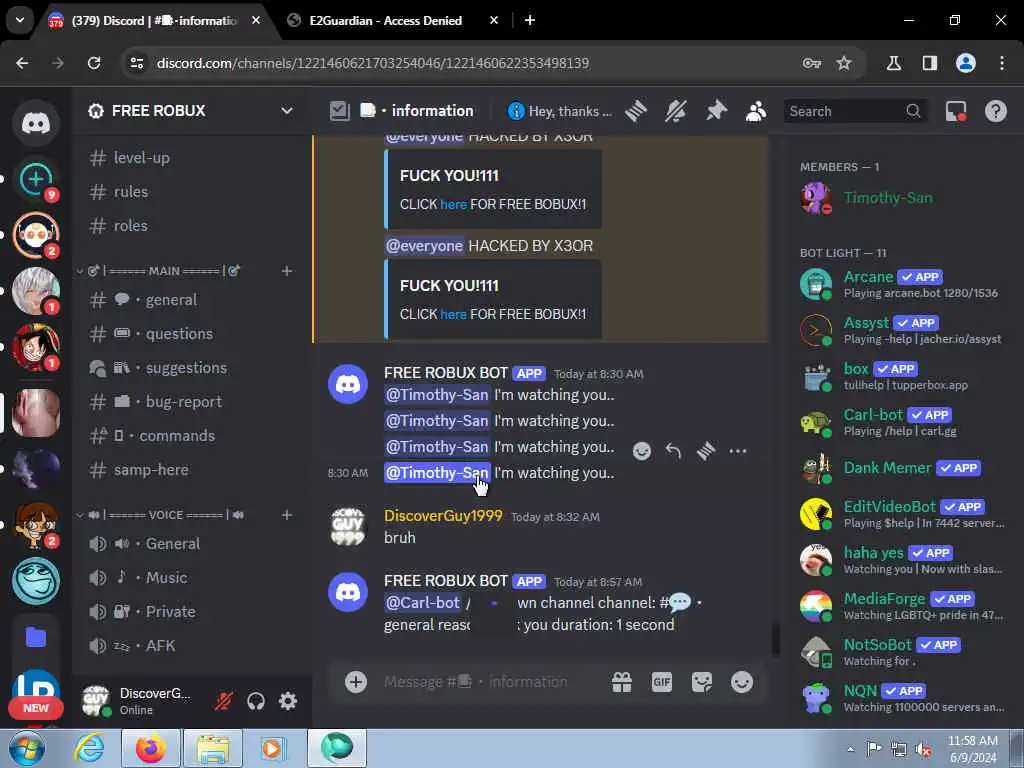Viewport: 1024px width, 768px height.
Task: Open the gift Nitro icon
Action: 622,682
